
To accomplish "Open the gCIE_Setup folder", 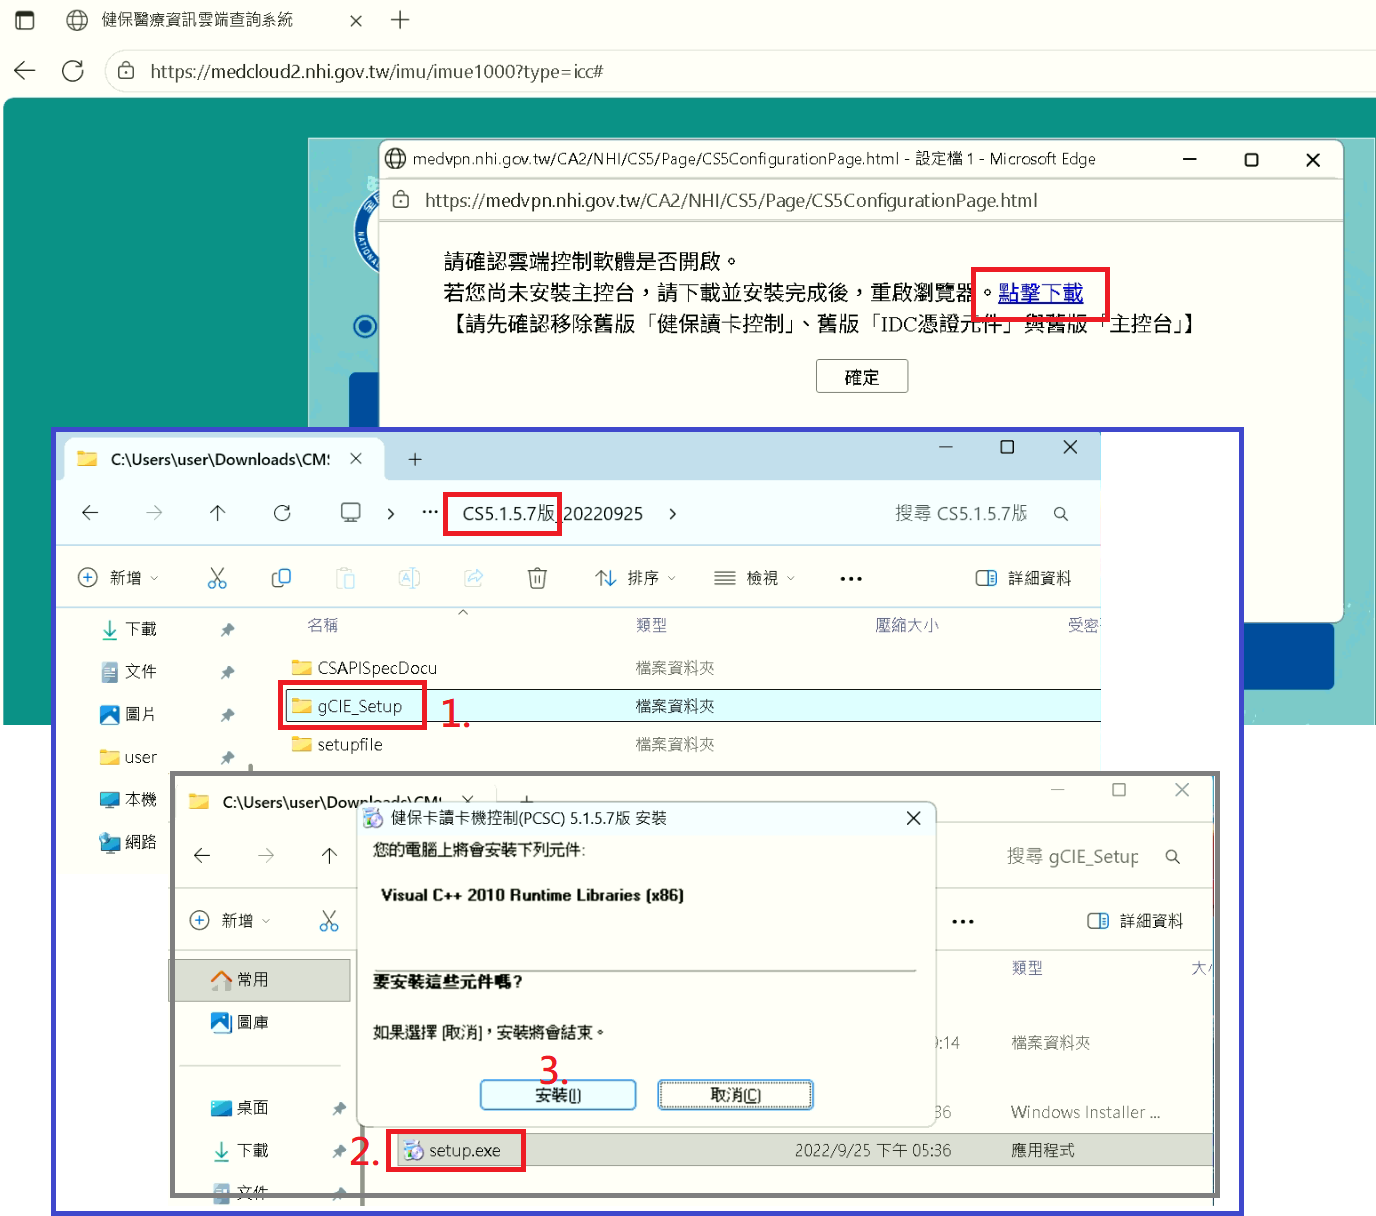I will (359, 706).
